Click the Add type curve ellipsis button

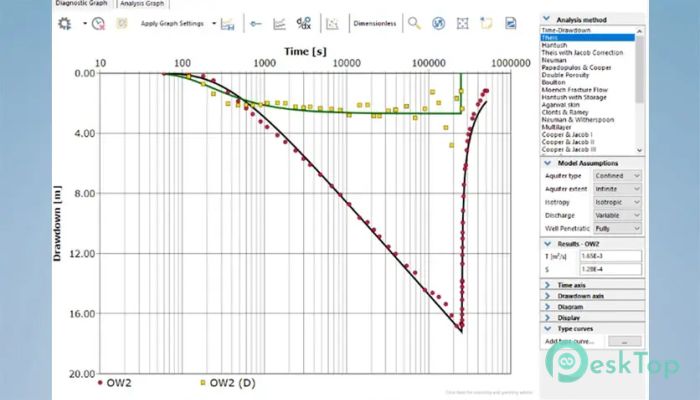[x=625, y=342]
